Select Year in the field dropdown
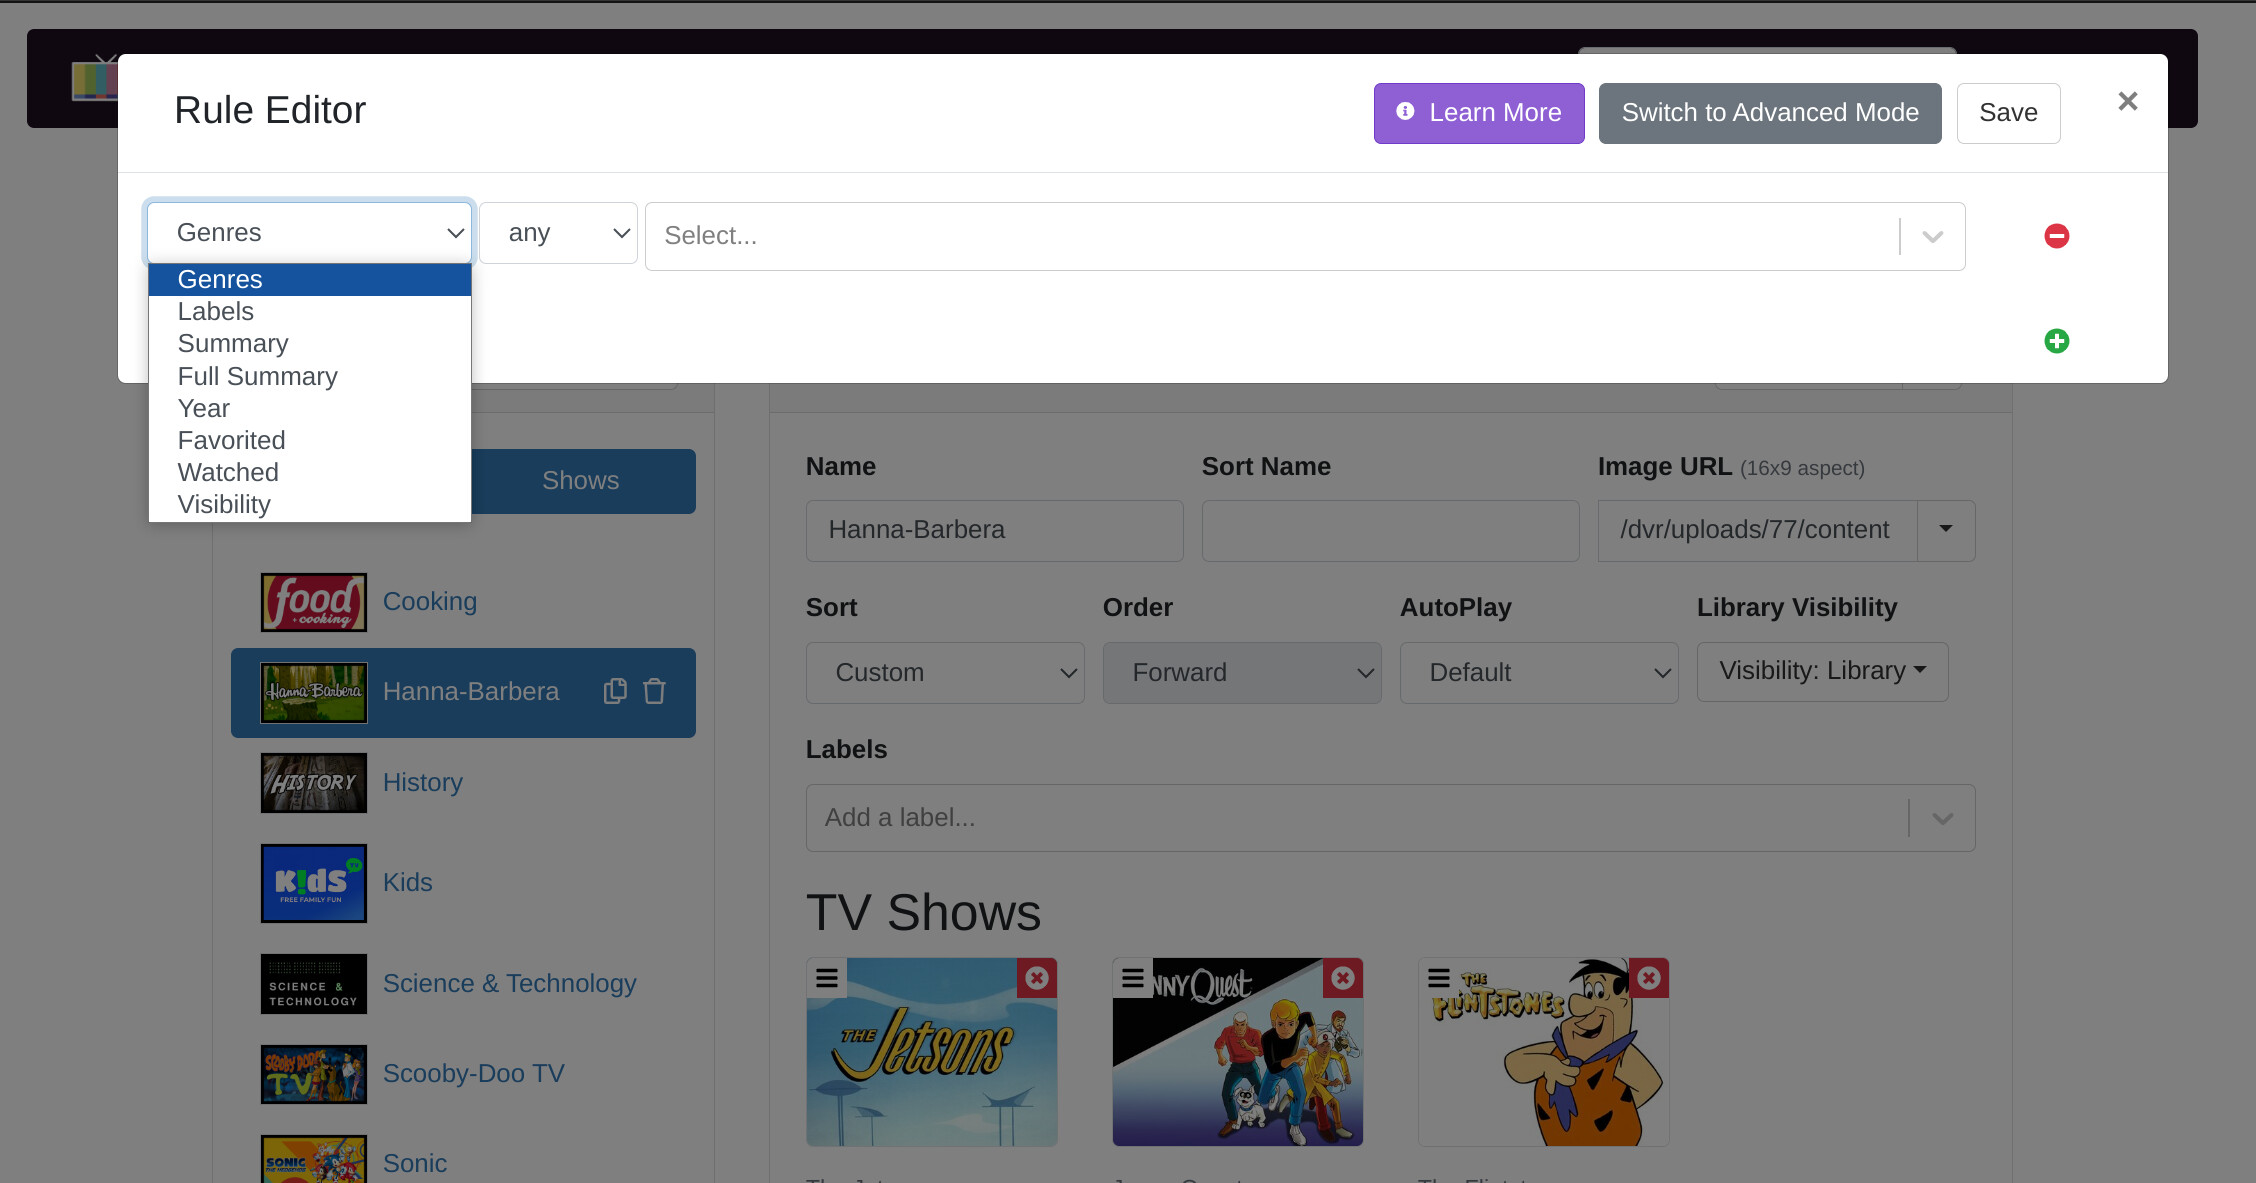The image size is (2256, 1183). point(204,408)
